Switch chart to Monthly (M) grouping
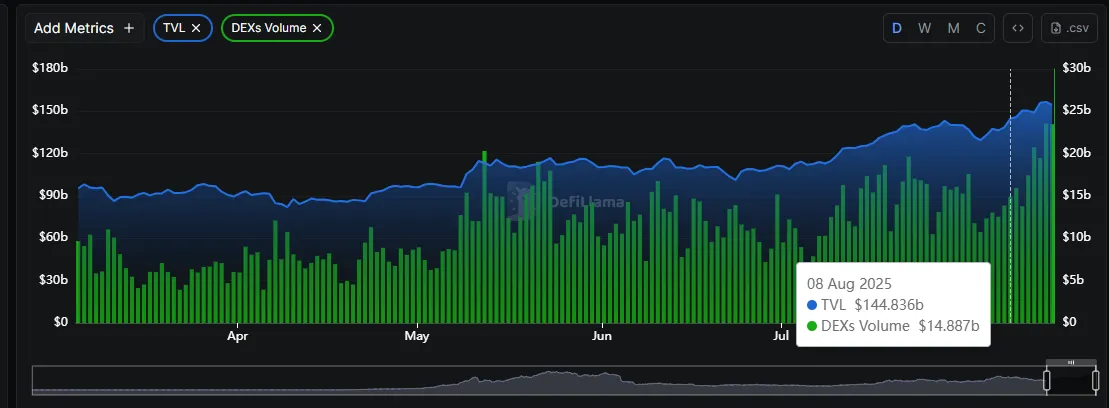The image size is (1109, 408). point(953,28)
